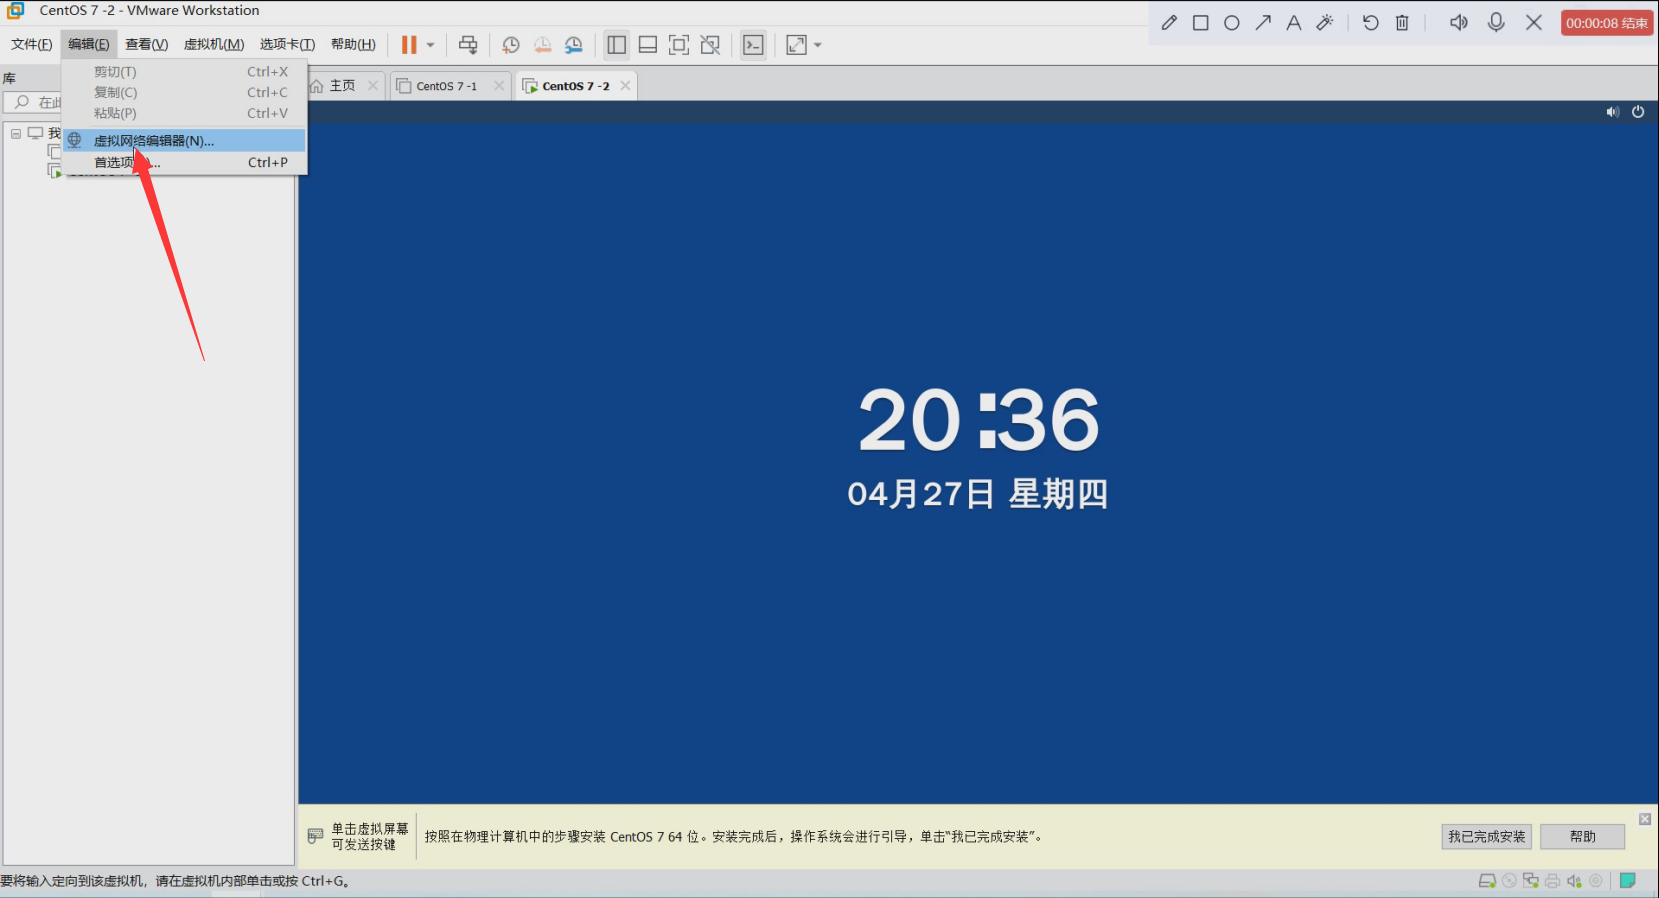
Task: Click the printer status bar icon
Action: pos(1553,881)
